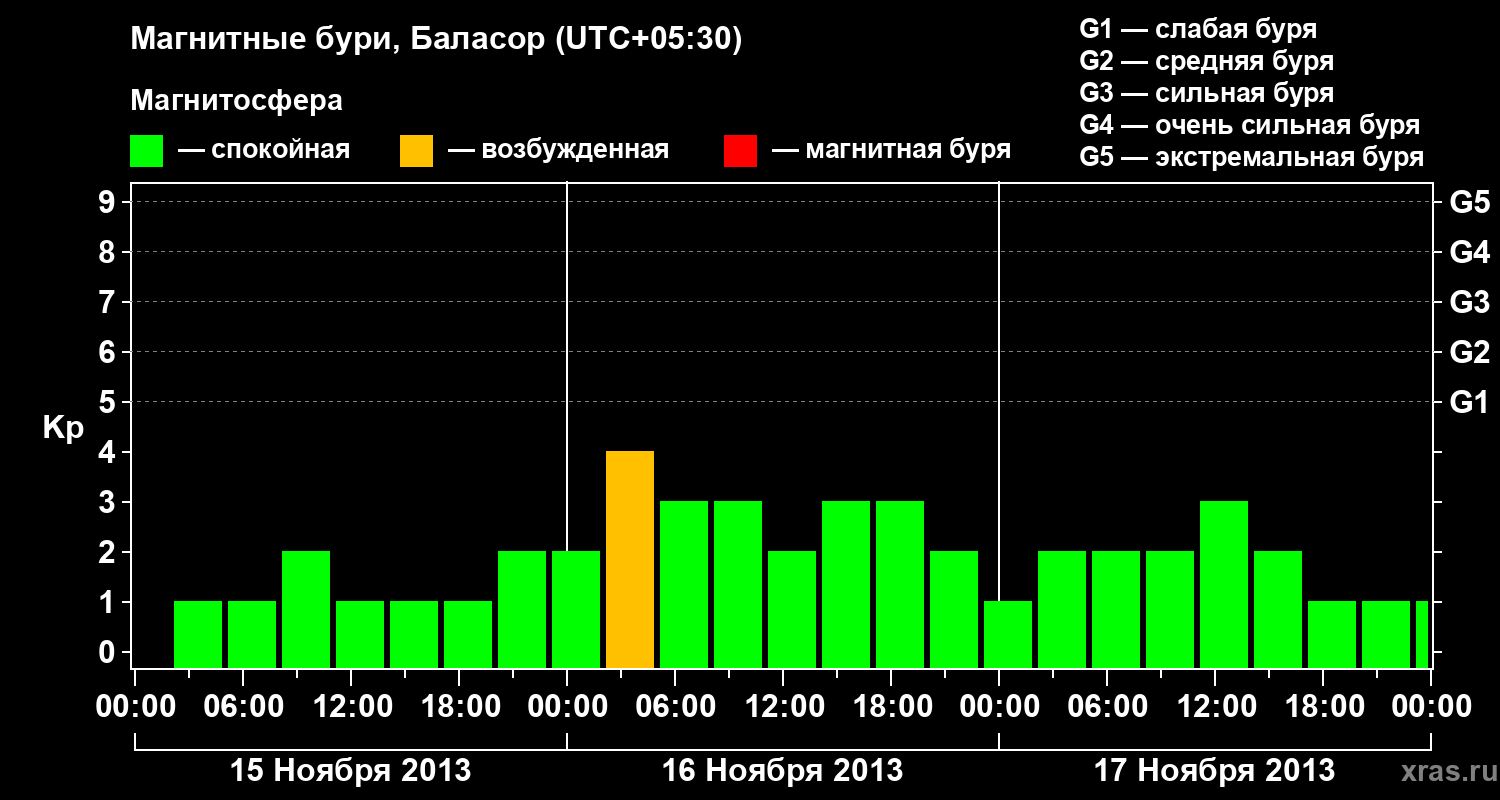Click the G2 marker on right axis
Viewport: 1500px width, 800px height.
(1469, 352)
